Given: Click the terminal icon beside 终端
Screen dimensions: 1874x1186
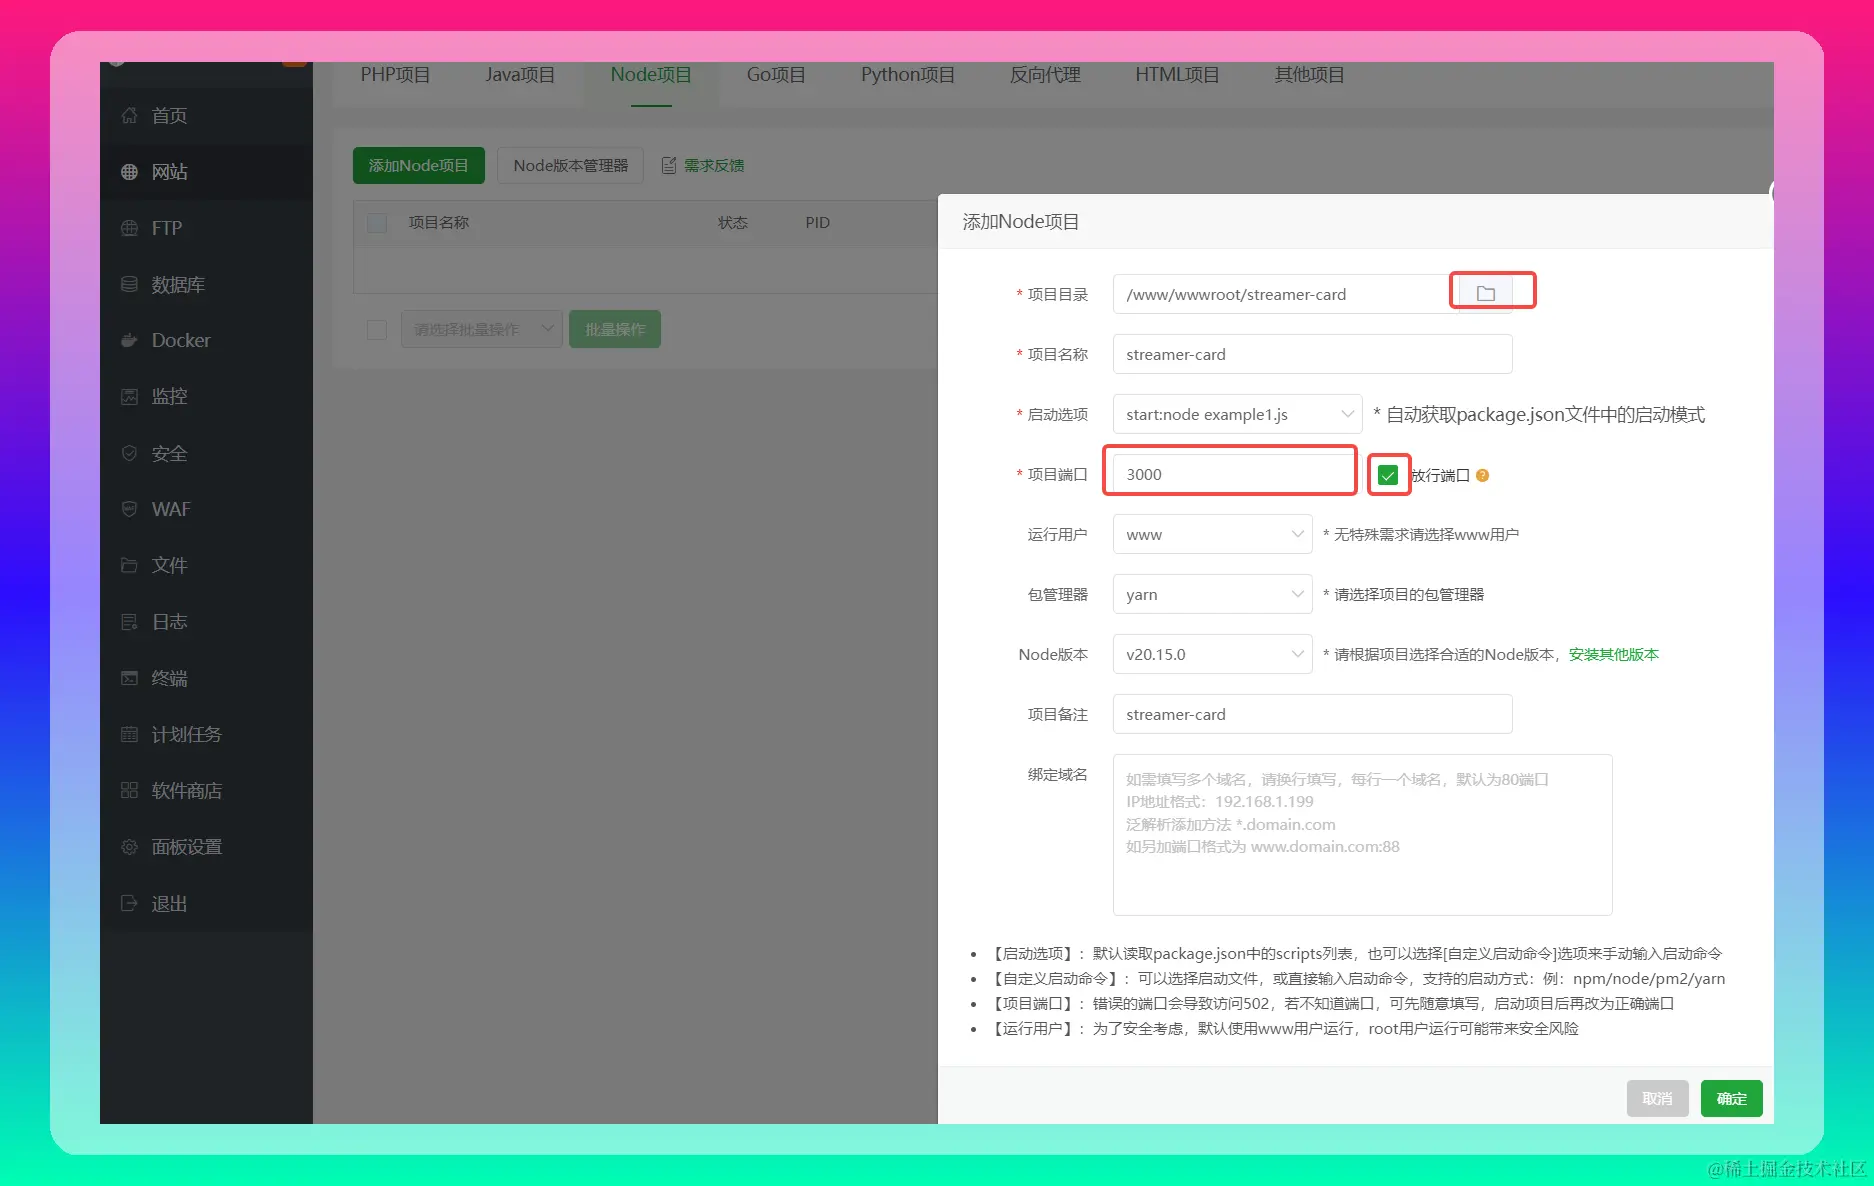Looking at the screenshot, I should coord(129,678).
